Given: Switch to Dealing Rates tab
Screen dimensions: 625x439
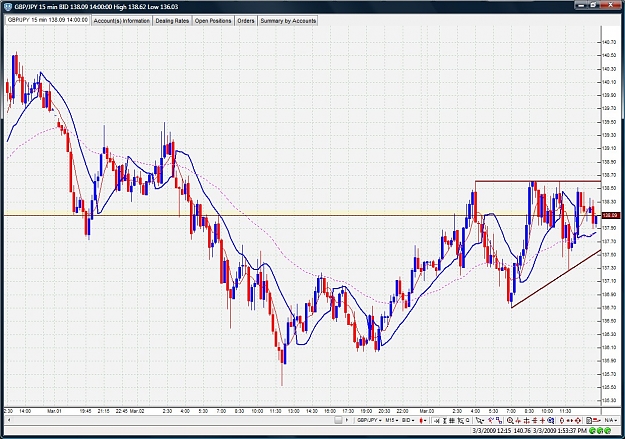Looking at the screenshot, I should click(172, 21).
